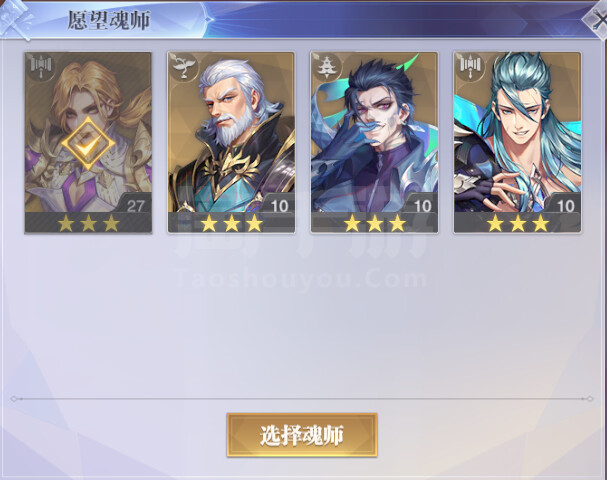This screenshot has height=480, width=607.
Task: Click the three stars under golden-haired card
Action: [x=88, y=223]
